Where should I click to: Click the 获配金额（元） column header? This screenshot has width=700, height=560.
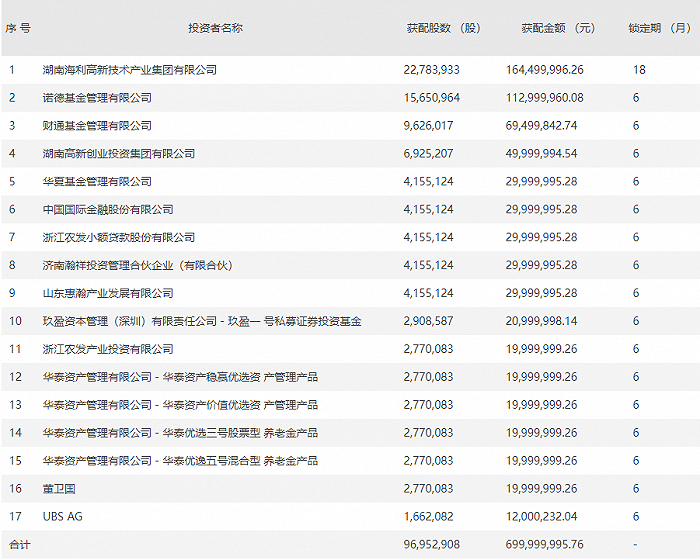[558, 28]
